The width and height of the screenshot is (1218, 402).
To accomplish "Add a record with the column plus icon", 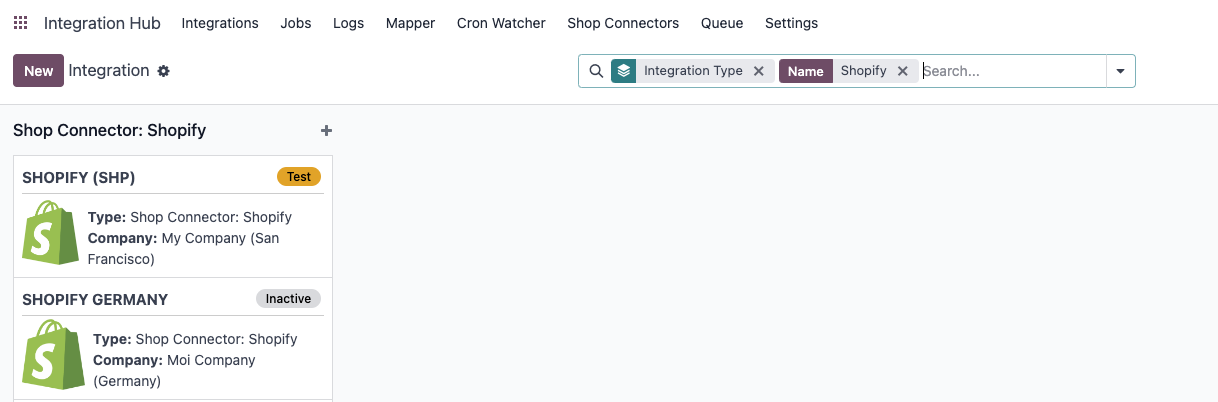I will [326, 130].
